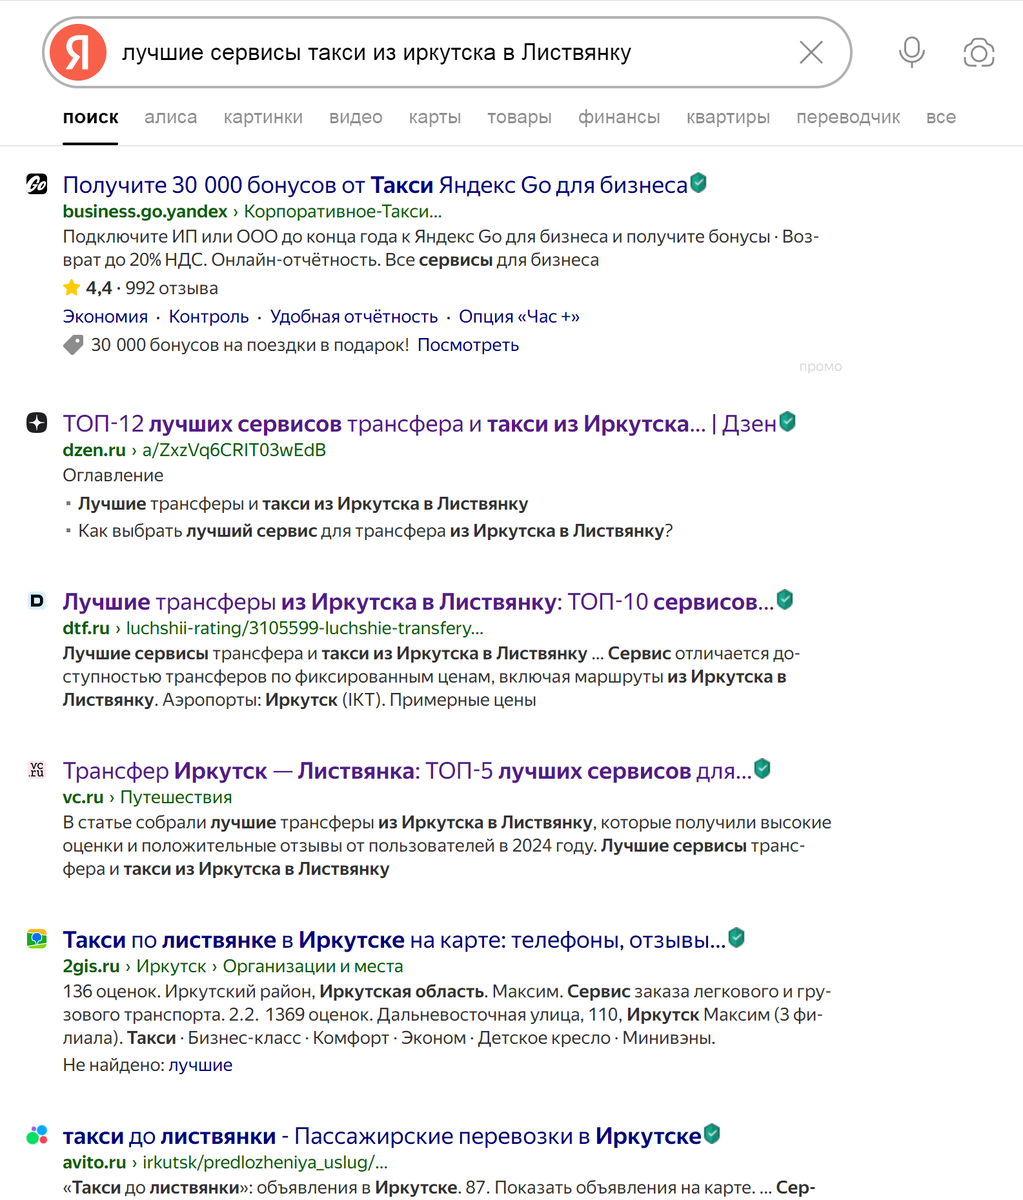The width and height of the screenshot is (1023, 1200).
Task: Click the '992 отзыва' review count
Action: [x=171, y=288]
